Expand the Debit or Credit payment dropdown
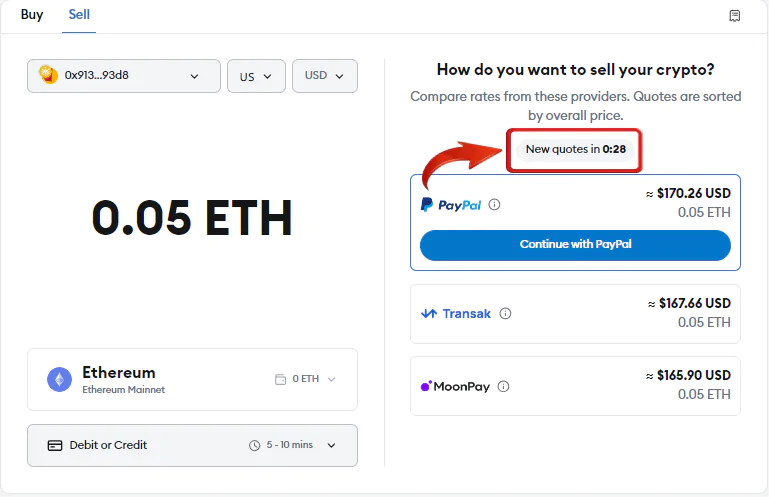The image size is (769, 497). coord(192,445)
